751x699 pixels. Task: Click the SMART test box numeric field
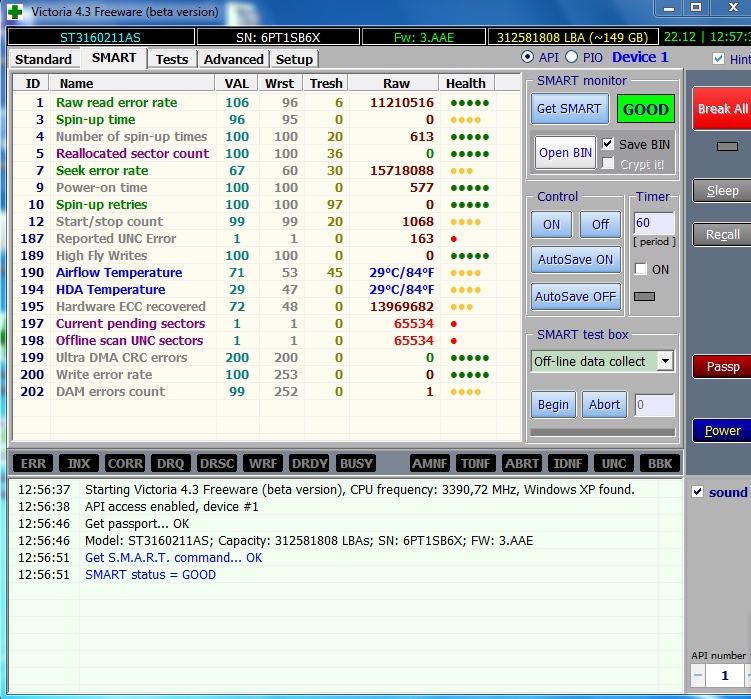[654, 405]
